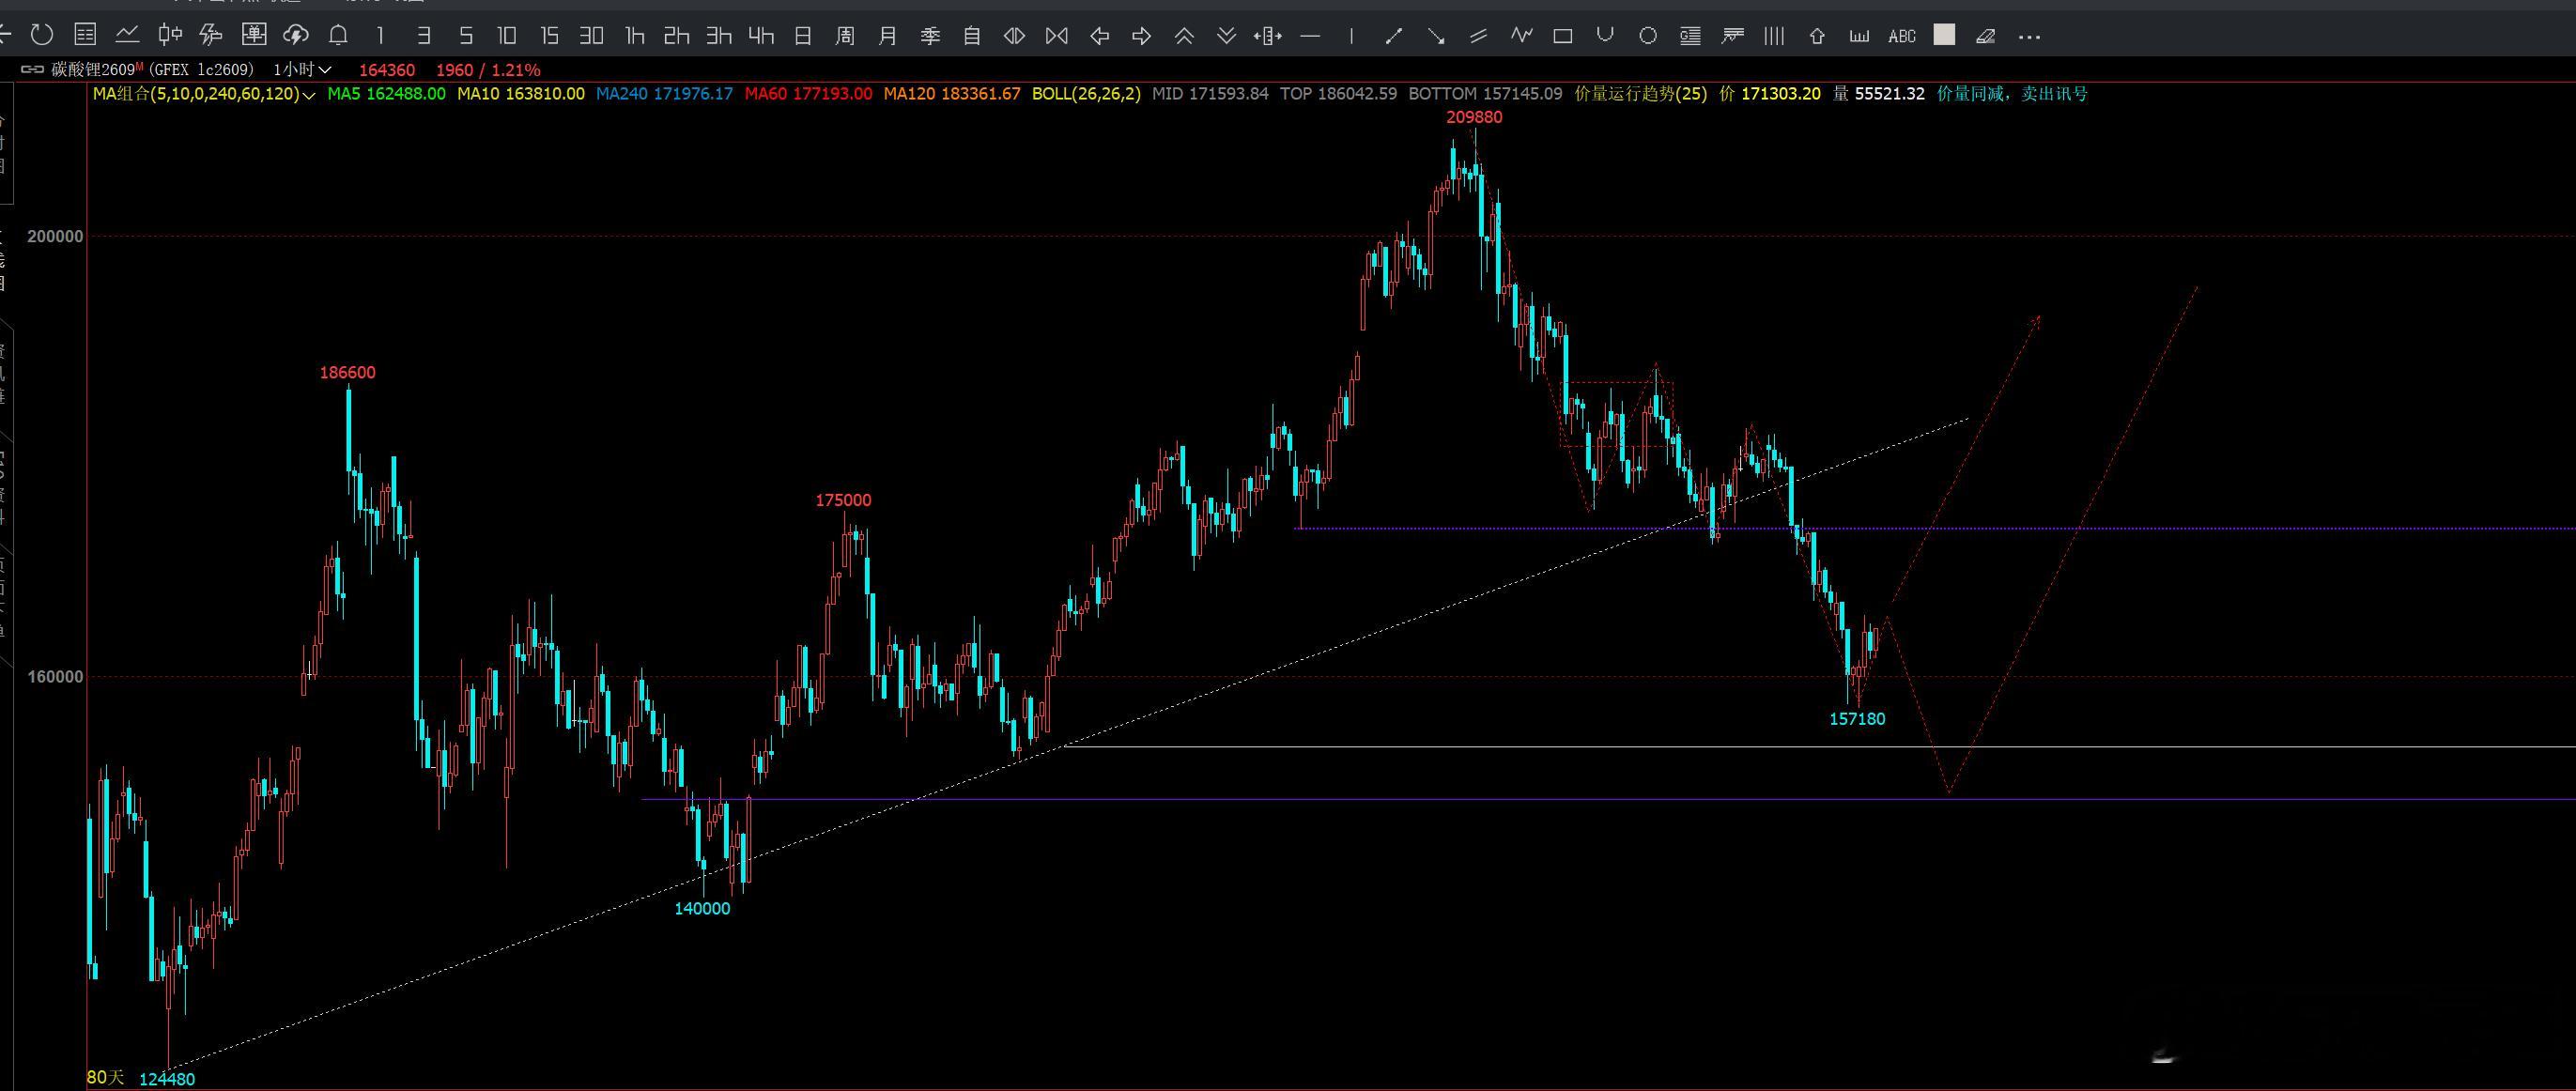Switch to the time-sharing line chart icon

127,36
